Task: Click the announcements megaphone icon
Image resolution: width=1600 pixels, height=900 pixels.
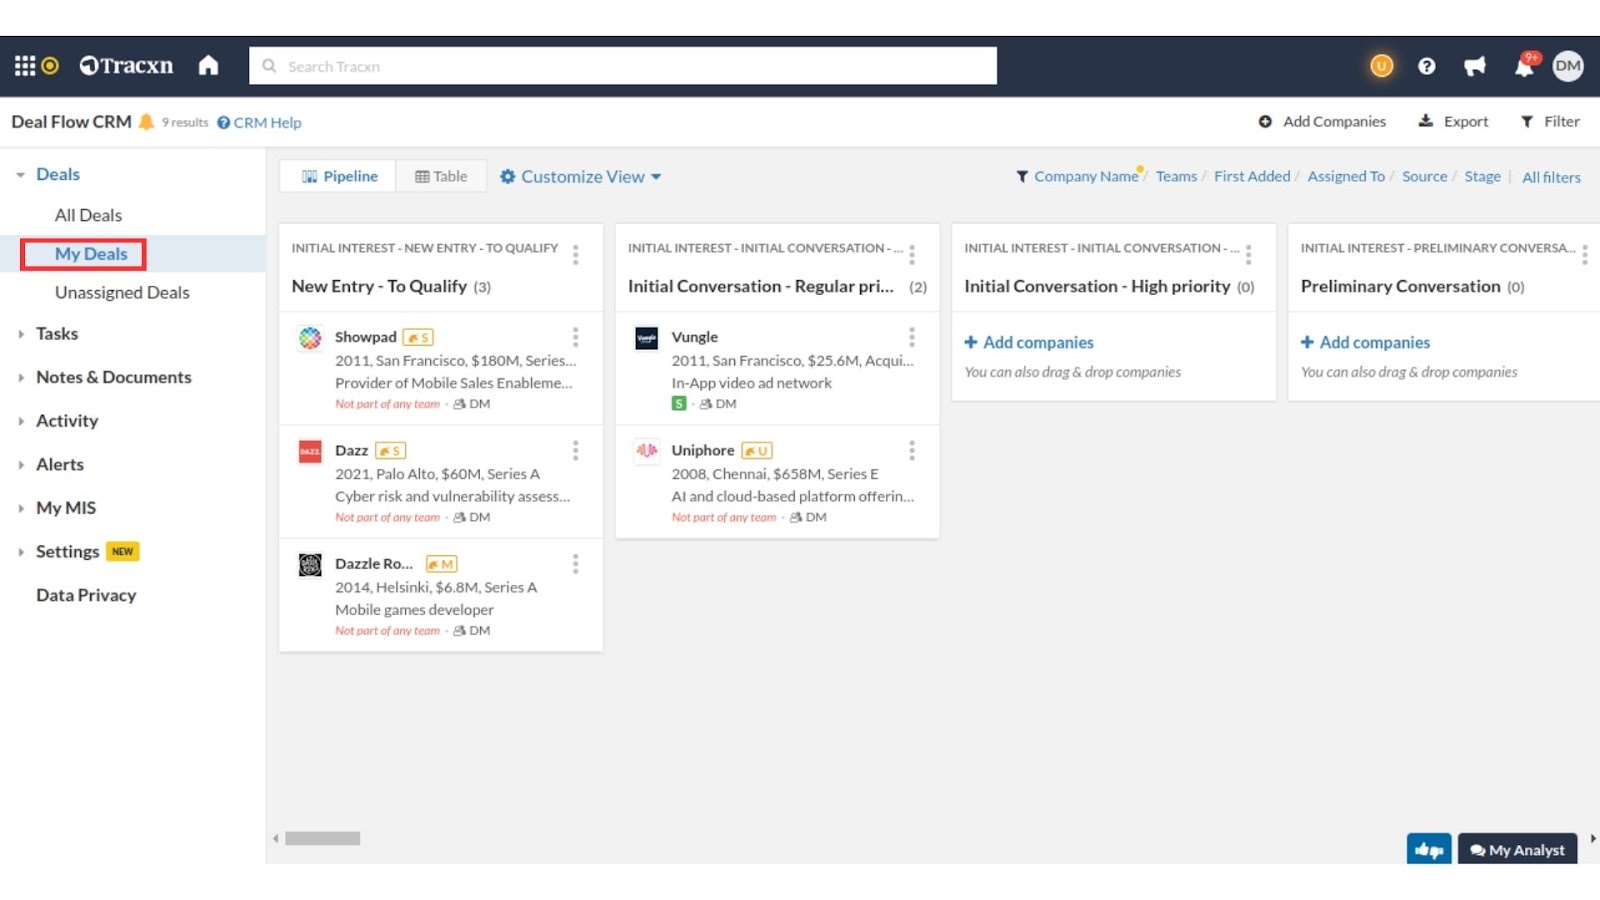Action: point(1474,67)
